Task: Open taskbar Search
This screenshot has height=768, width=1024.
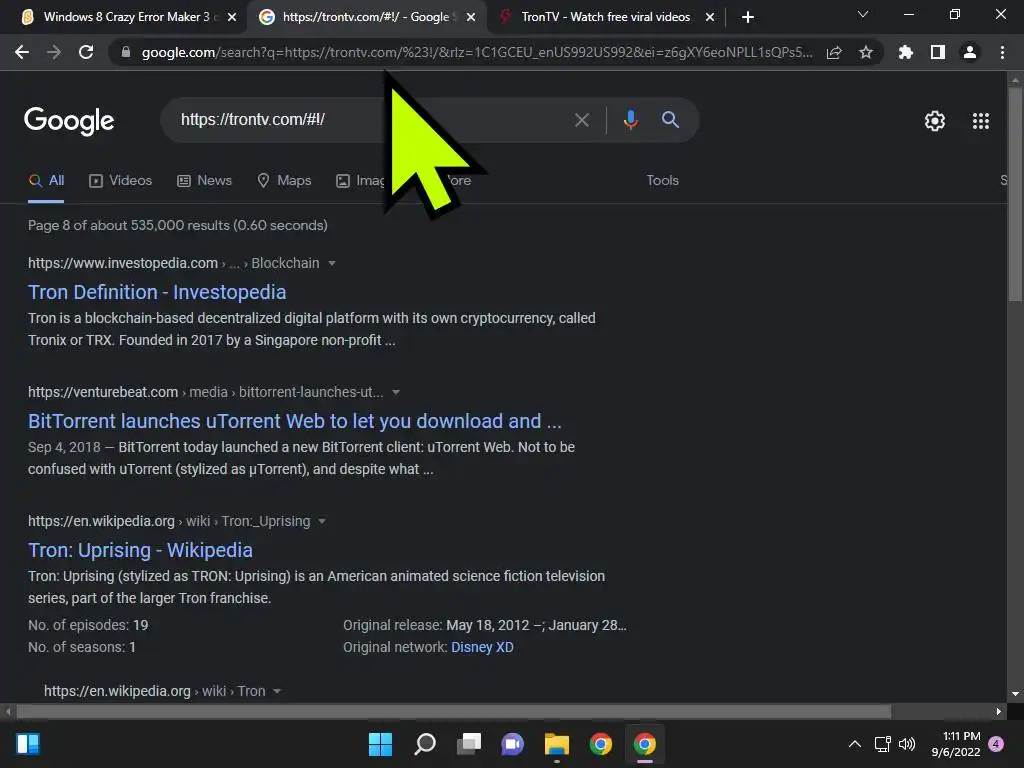Action: [424, 744]
